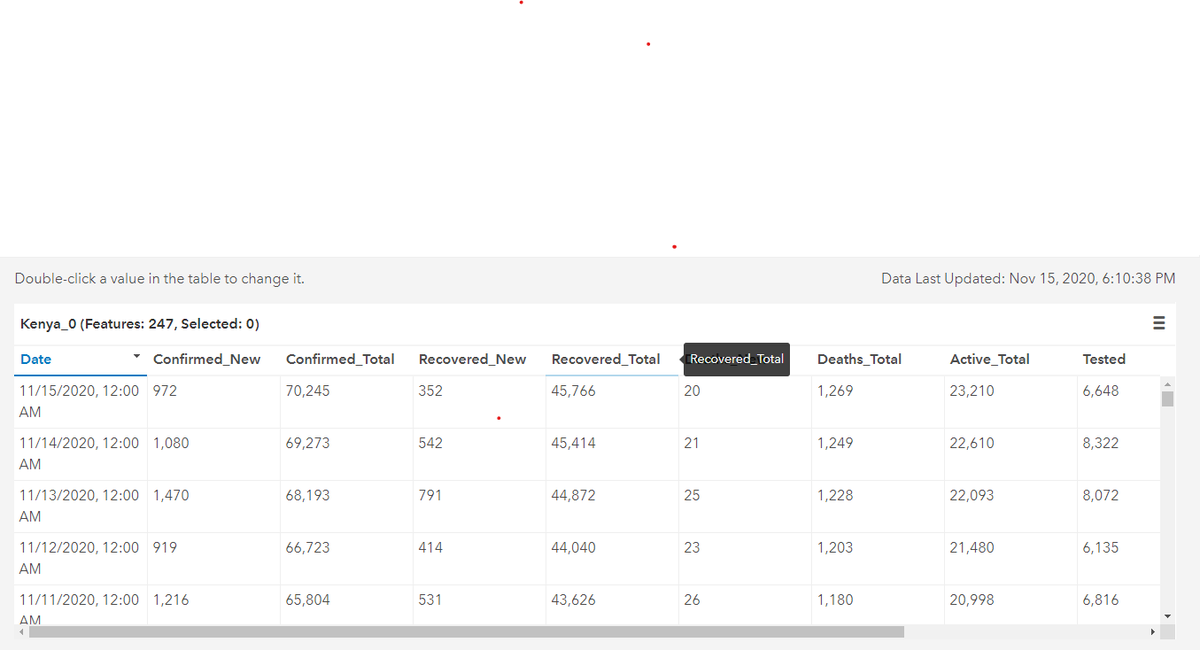Click the Deaths_Total column header

coord(859,359)
